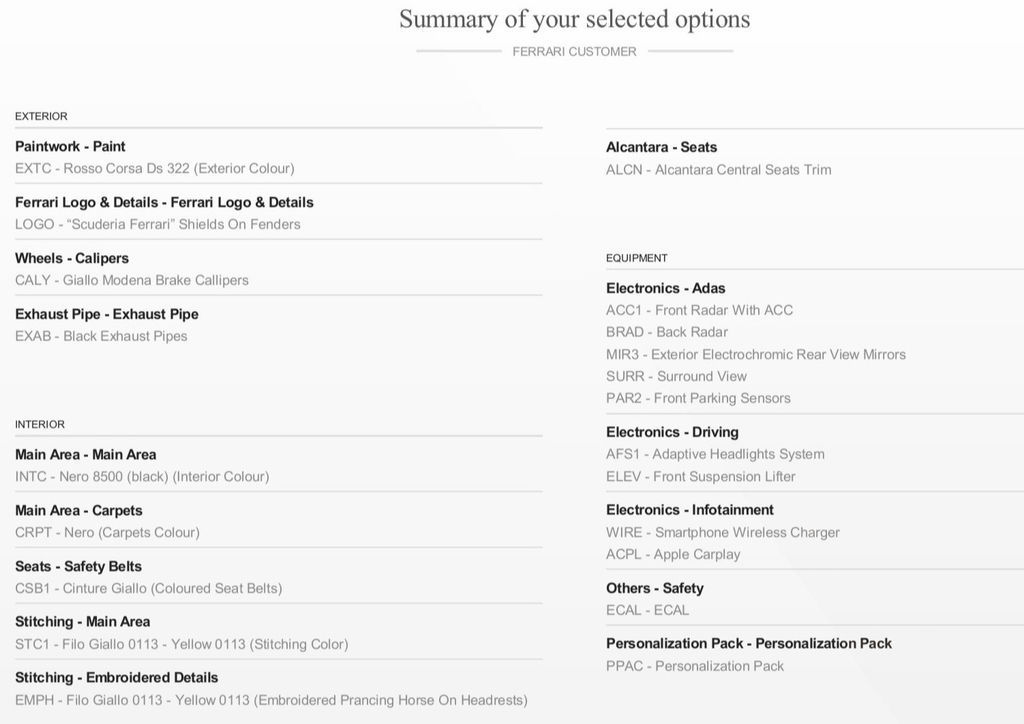The image size is (1024, 724).
Task: Select Front Radar With ACC option
Action: (x=699, y=310)
